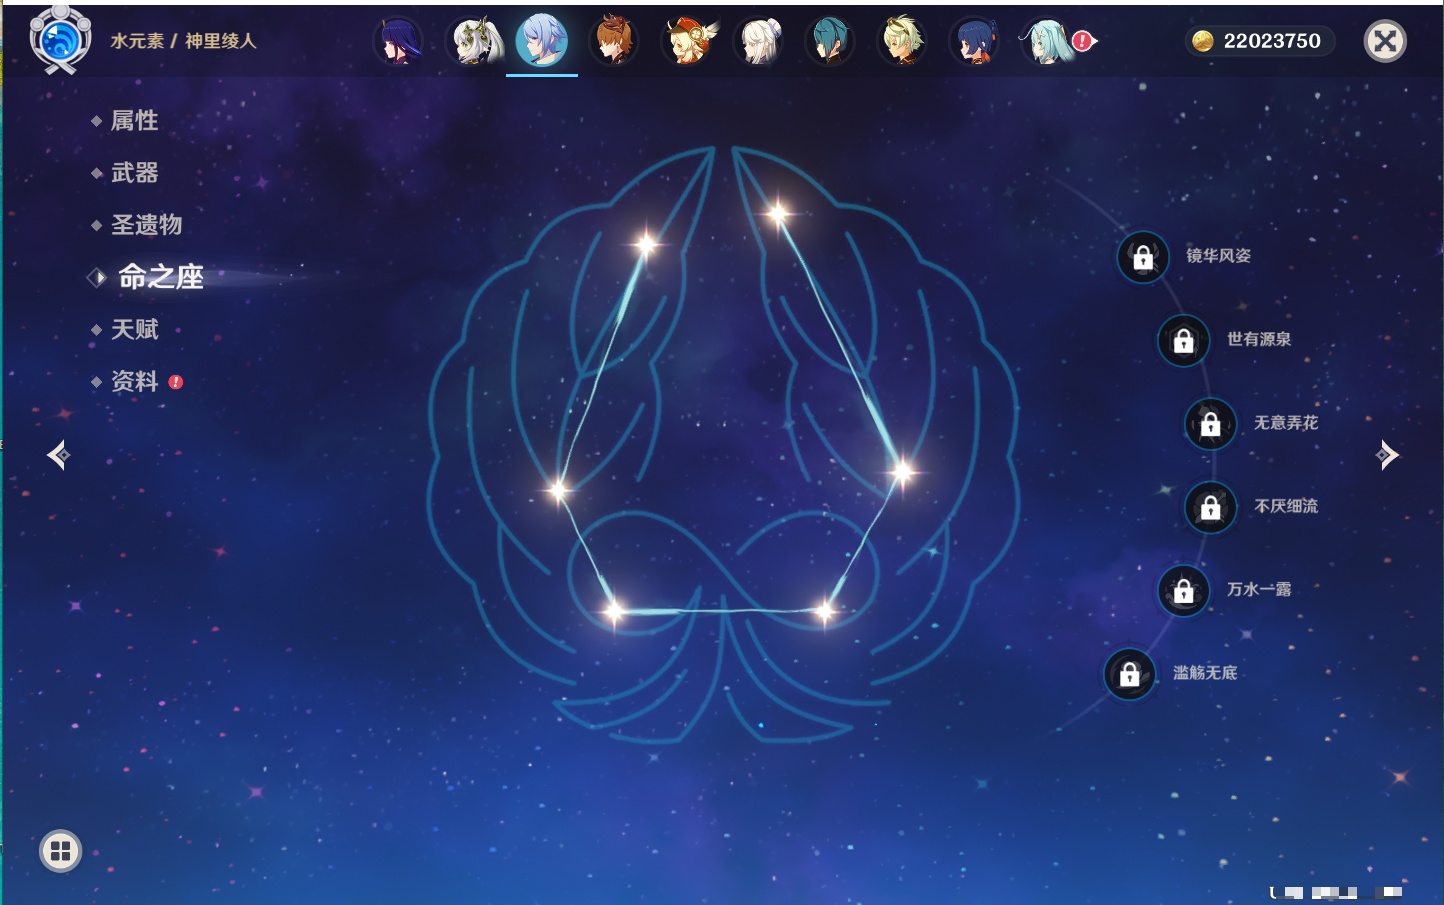Select the white-haired Ningguang portrait
1444x905 pixels.
click(x=759, y=41)
